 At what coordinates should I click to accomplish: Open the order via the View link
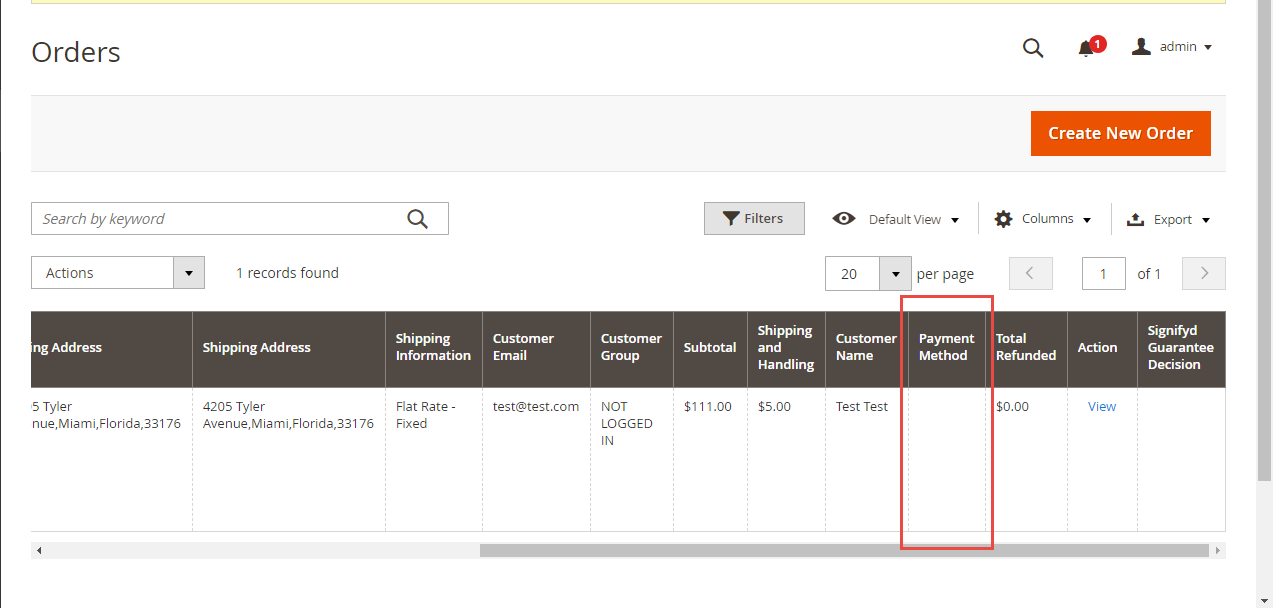(1101, 406)
